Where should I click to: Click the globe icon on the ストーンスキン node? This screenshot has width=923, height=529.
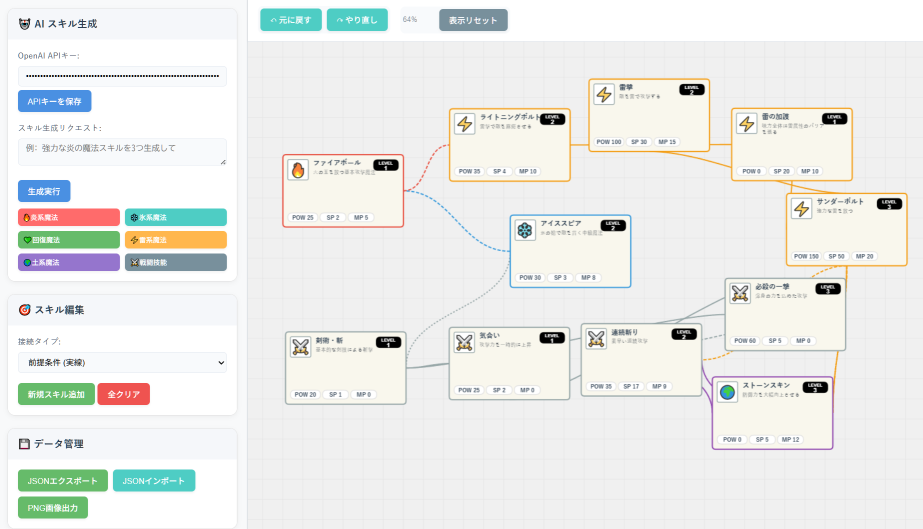point(727,392)
